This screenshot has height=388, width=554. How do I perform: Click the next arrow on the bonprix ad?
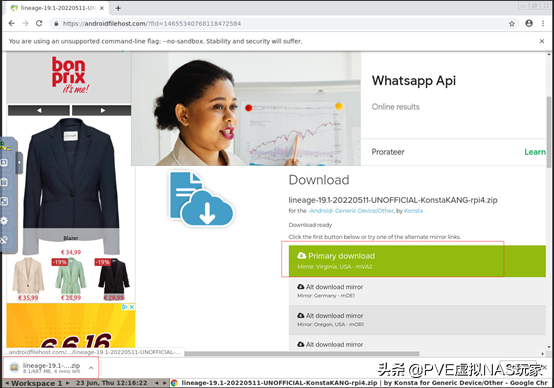coord(102,110)
